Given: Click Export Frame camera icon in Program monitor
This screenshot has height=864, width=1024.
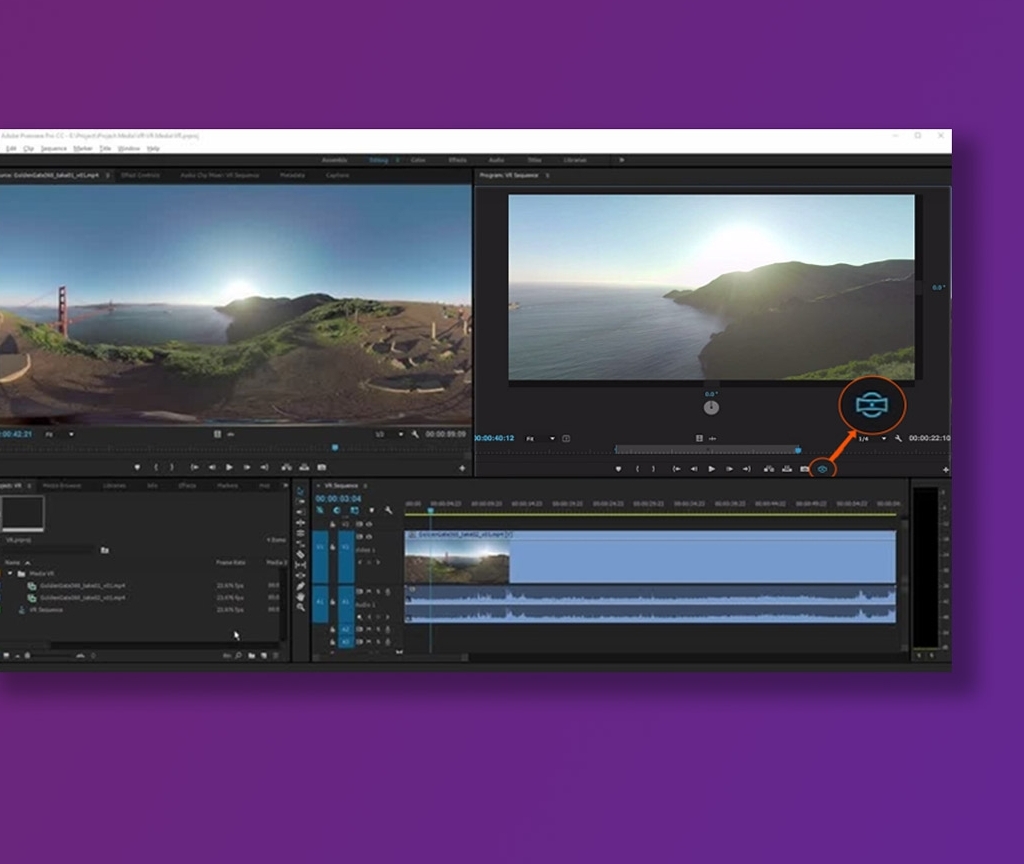Looking at the screenshot, I should 804,468.
